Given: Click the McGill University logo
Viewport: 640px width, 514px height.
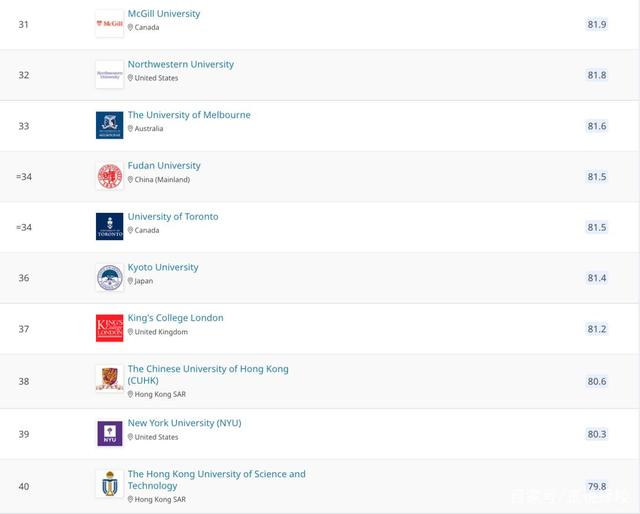Looking at the screenshot, I should click(109, 24).
